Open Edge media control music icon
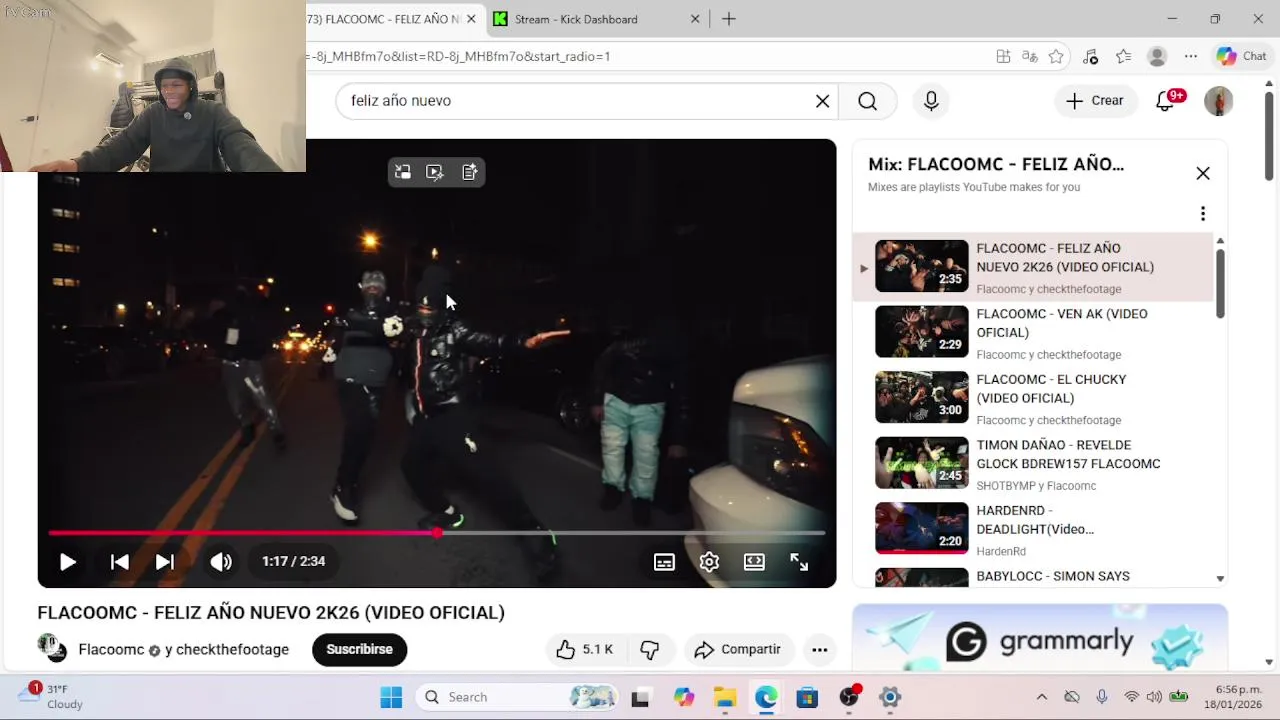 pos(1091,57)
